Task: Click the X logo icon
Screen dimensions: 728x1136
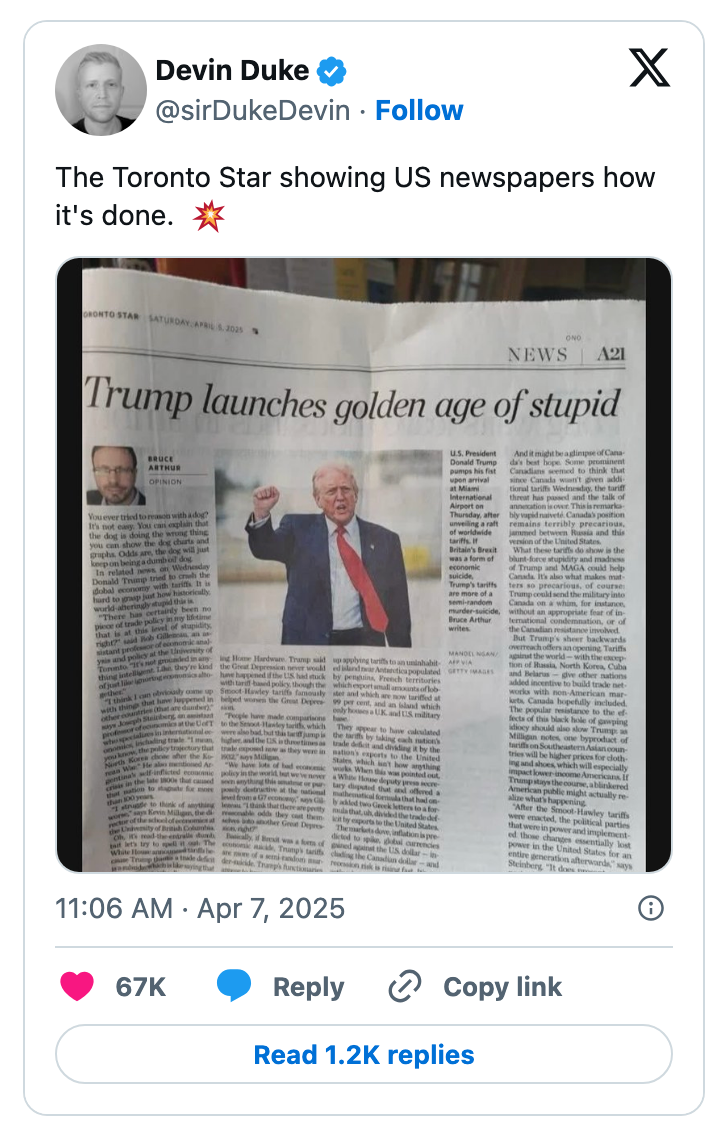Action: pos(649,68)
